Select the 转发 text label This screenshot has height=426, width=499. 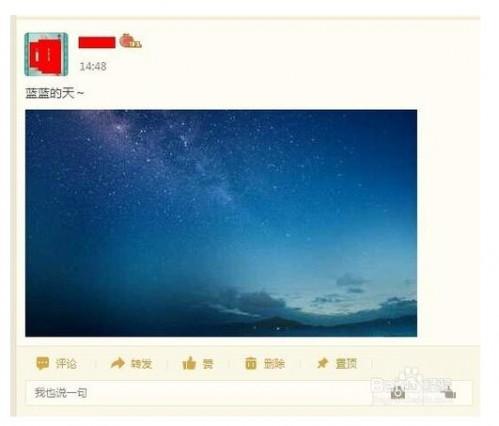coord(141,363)
